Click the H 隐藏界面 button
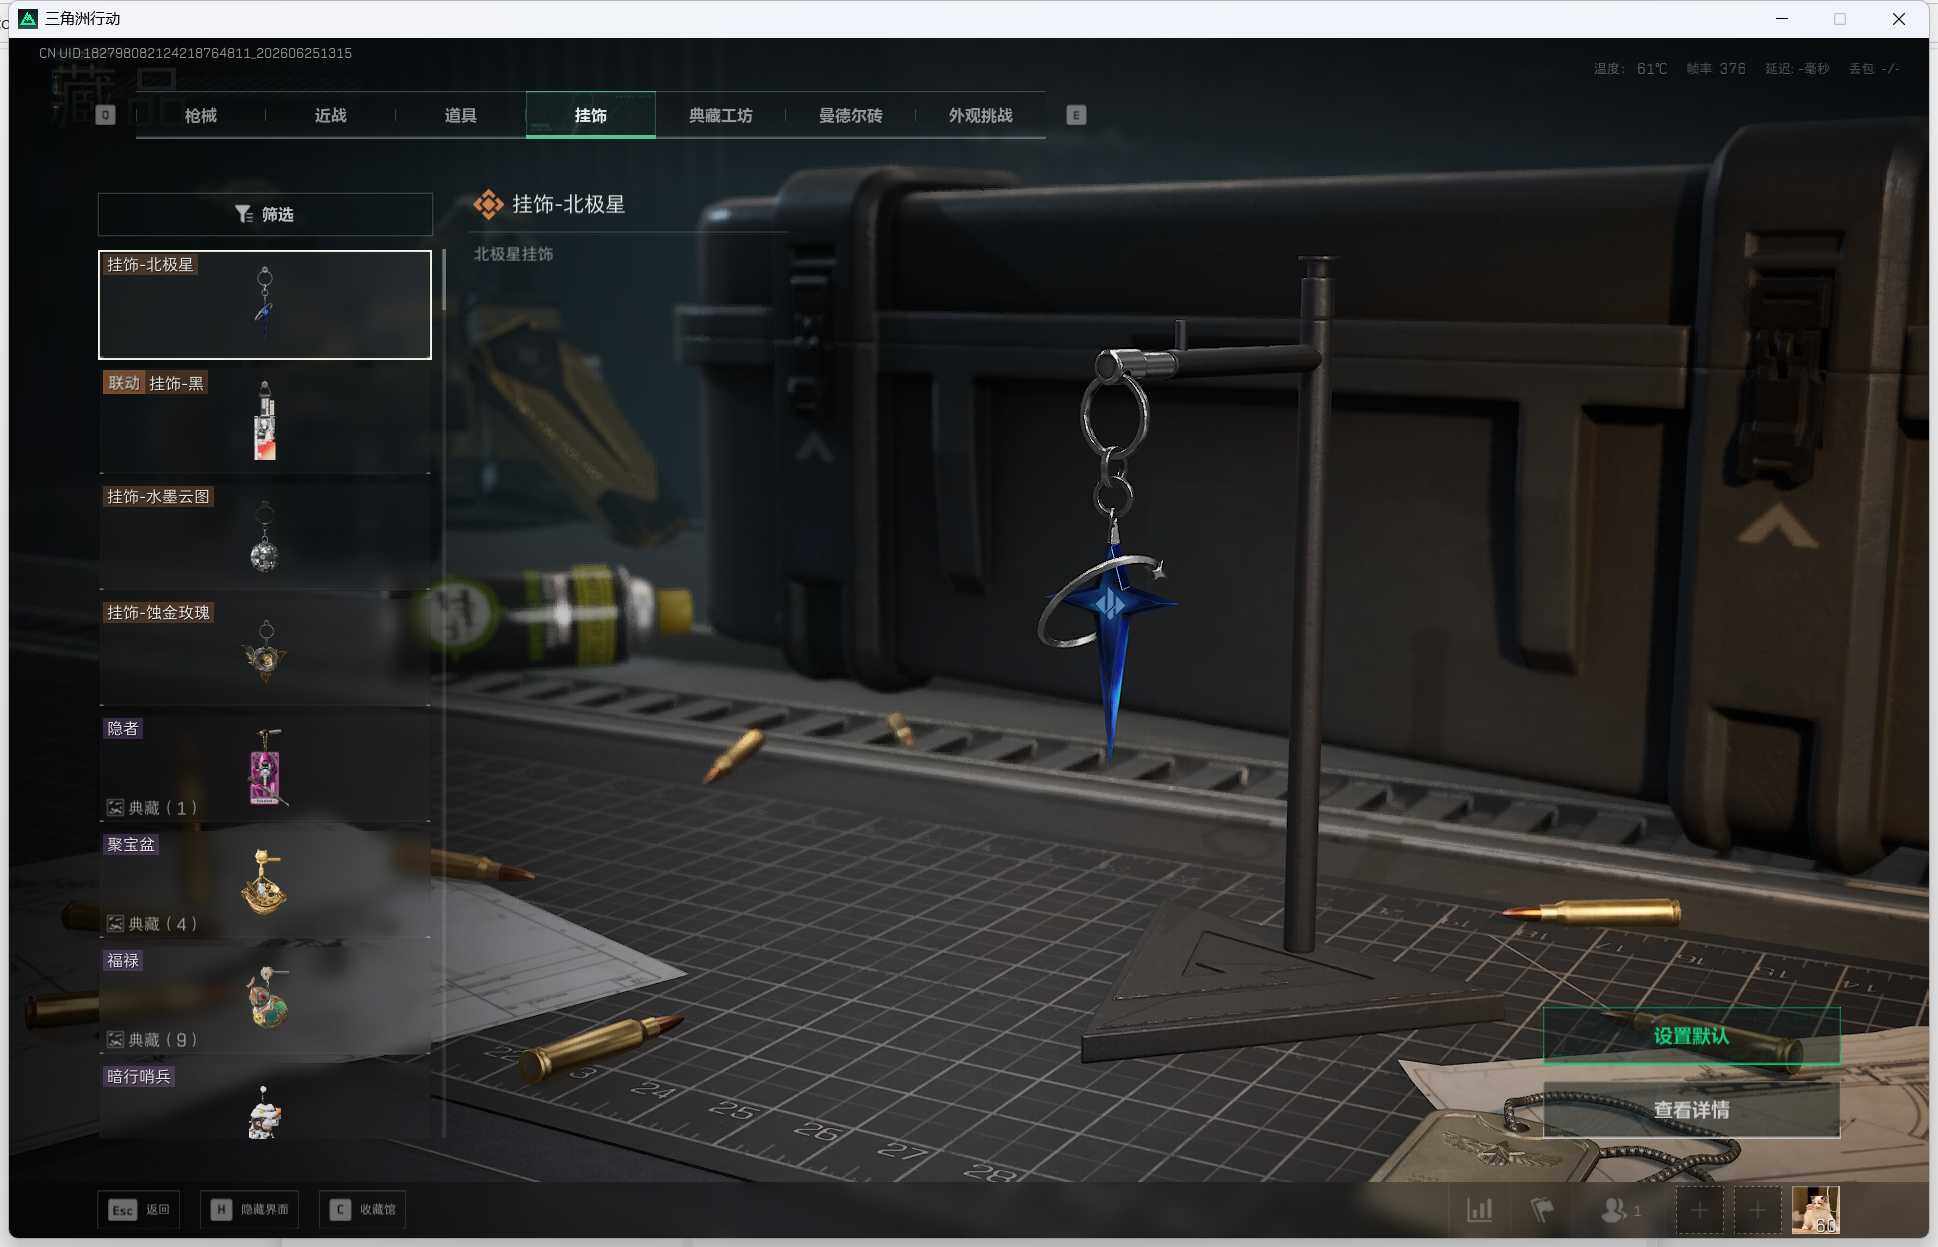1938x1247 pixels. pyautogui.click(x=250, y=1209)
